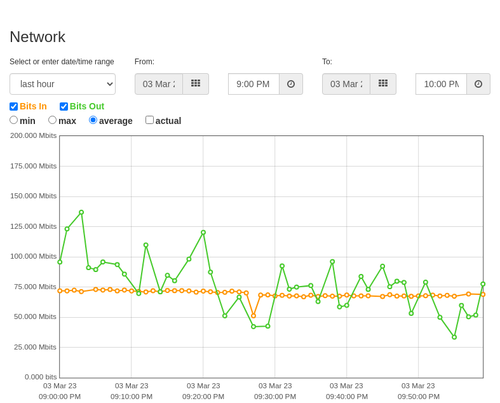Click the '0.000 bits' y-axis label
This screenshot has width=500, height=403.
pos(41,377)
